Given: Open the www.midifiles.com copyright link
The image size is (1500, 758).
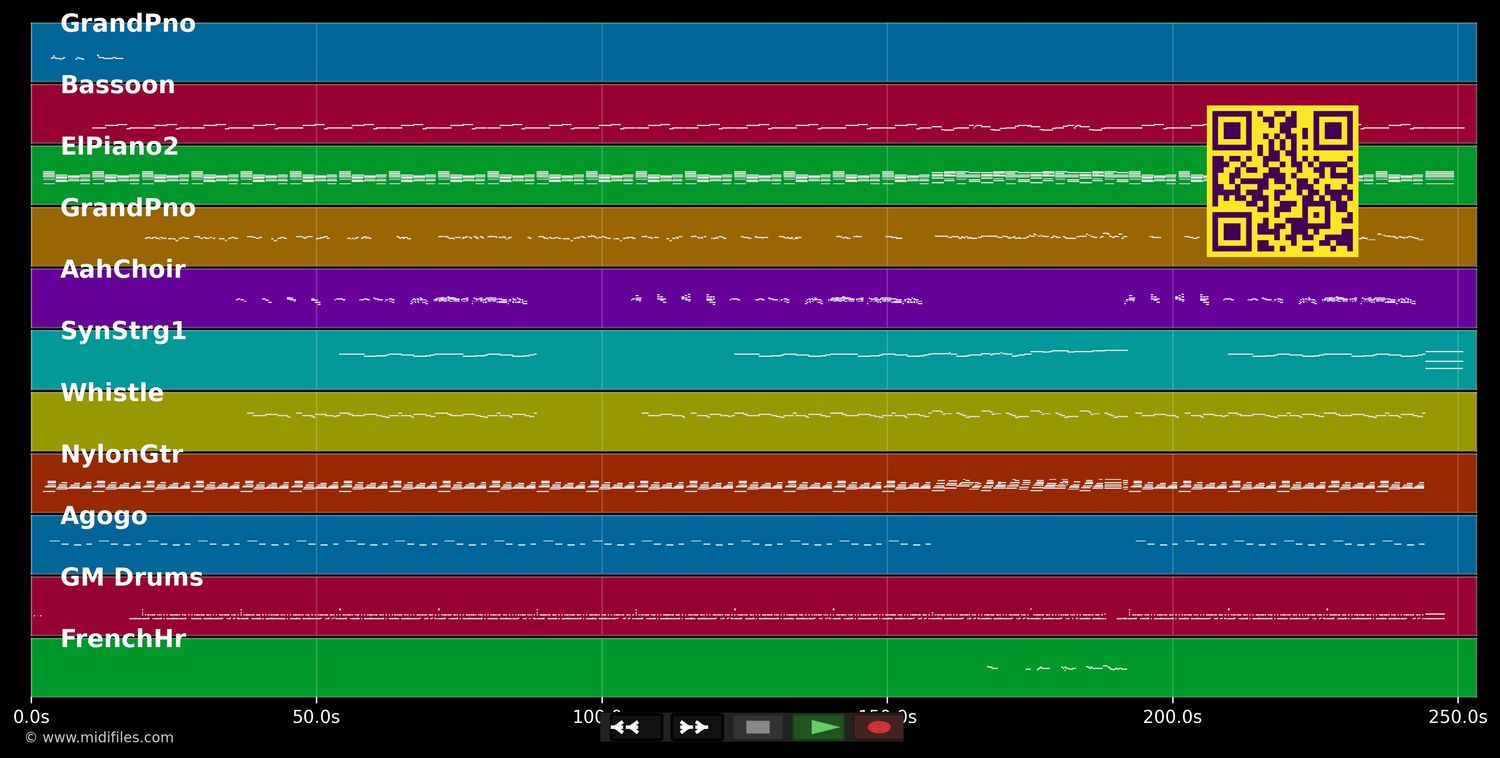Looking at the screenshot, I should (x=99, y=738).
